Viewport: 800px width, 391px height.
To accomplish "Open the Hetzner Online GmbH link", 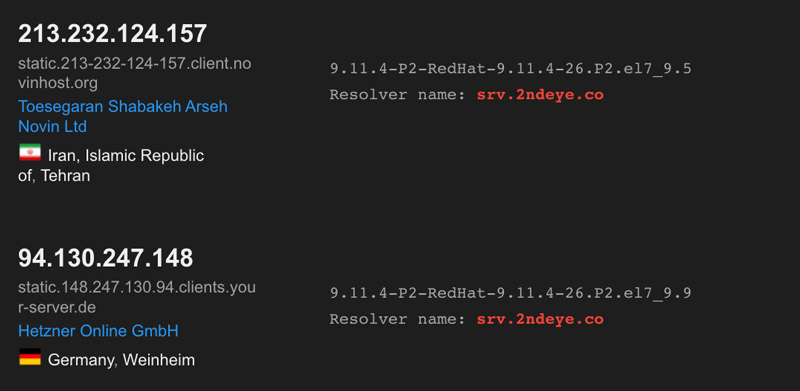I will [98, 331].
